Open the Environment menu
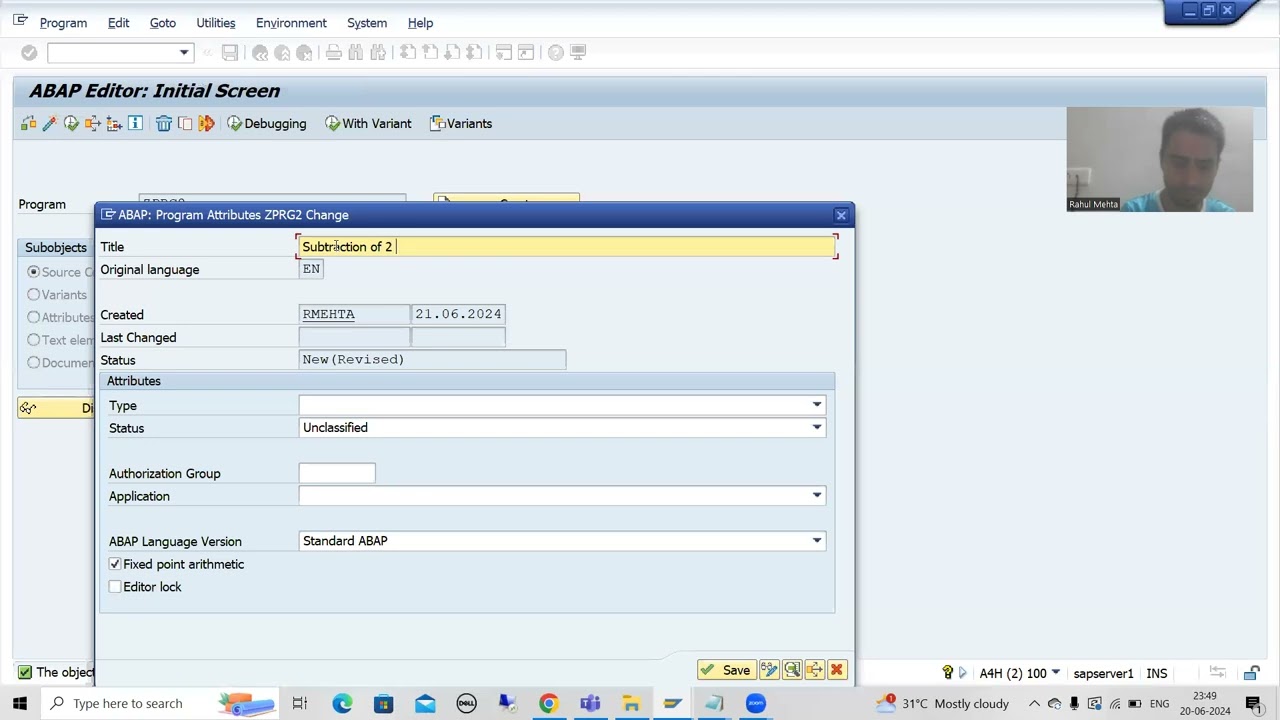Viewport: 1280px width, 720px height. tap(291, 22)
